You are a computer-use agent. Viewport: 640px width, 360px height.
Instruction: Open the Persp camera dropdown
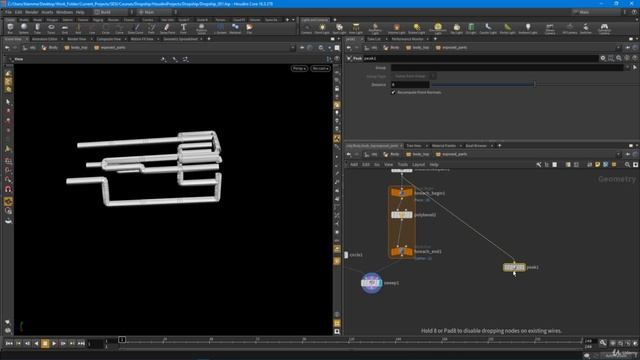(299, 68)
